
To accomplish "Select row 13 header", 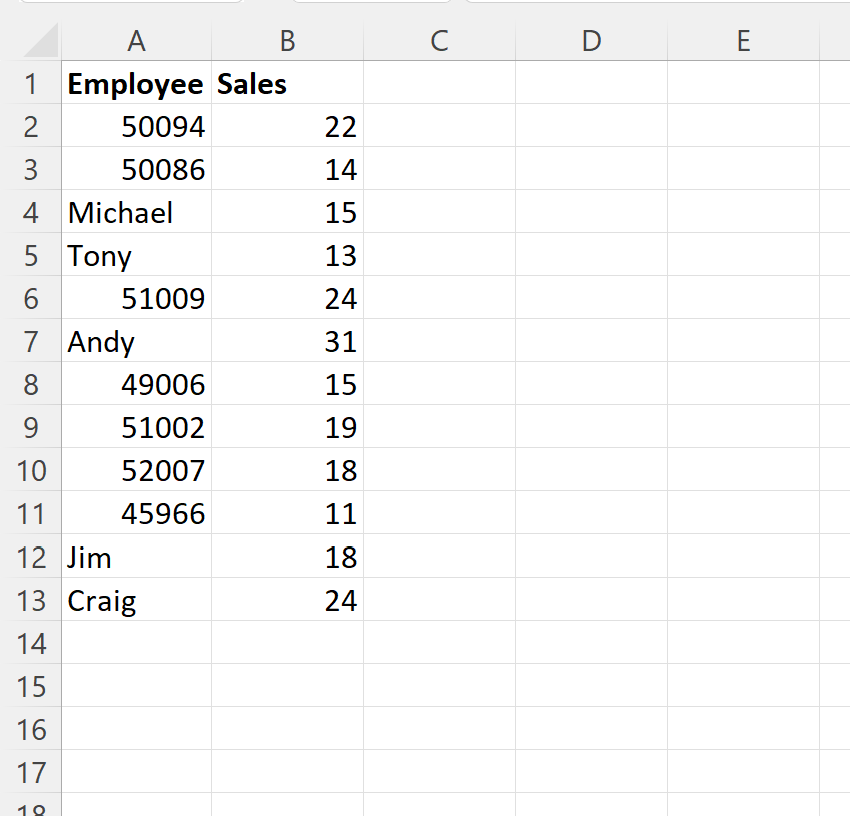I will click(x=33, y=600).
